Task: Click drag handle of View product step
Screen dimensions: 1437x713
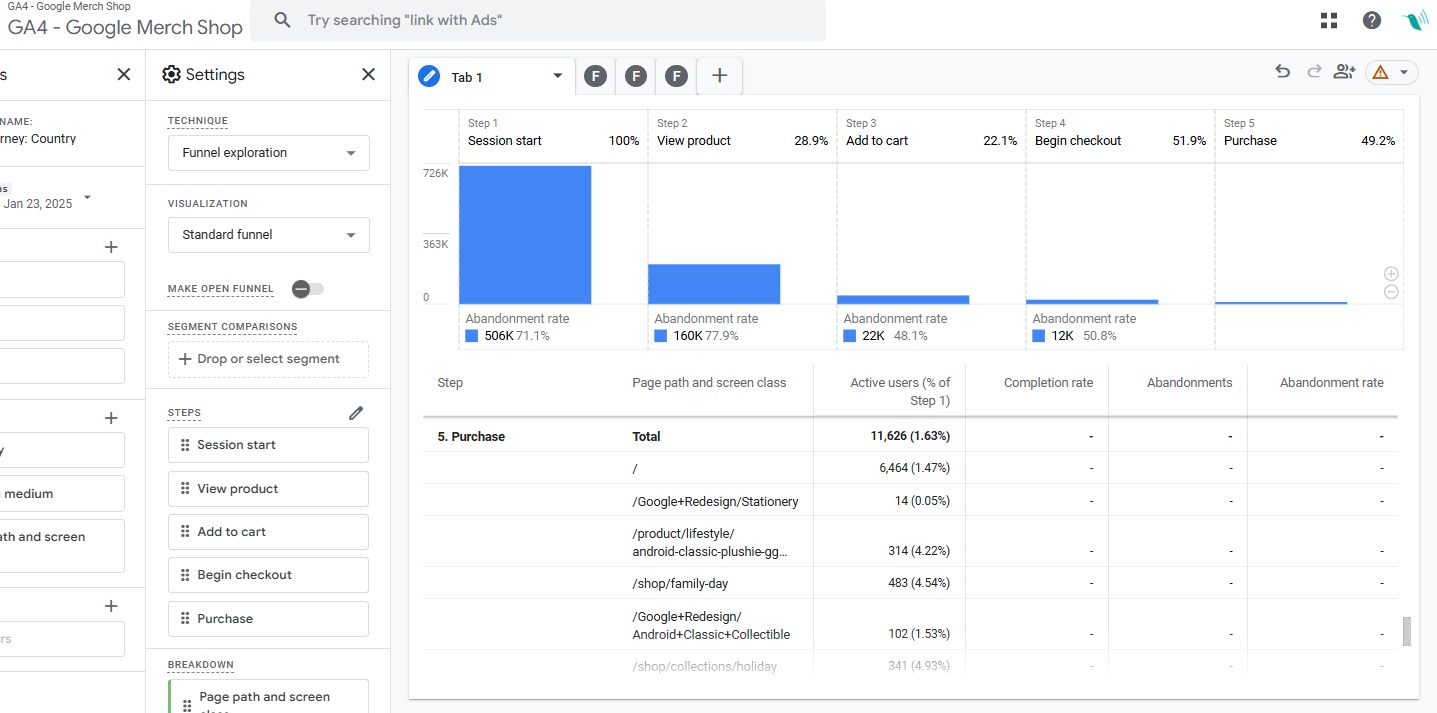Action: 185,489
